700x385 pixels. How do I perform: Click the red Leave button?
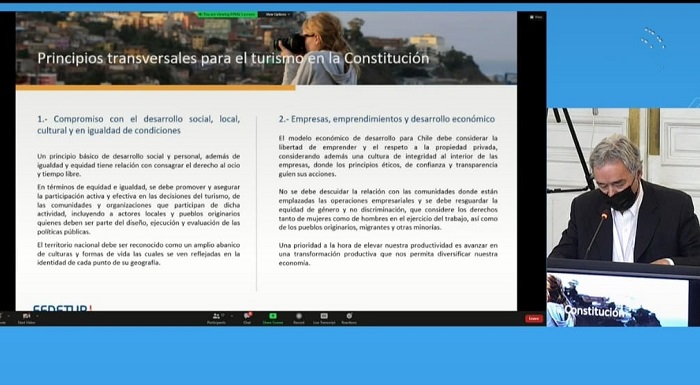pos(533,318)
